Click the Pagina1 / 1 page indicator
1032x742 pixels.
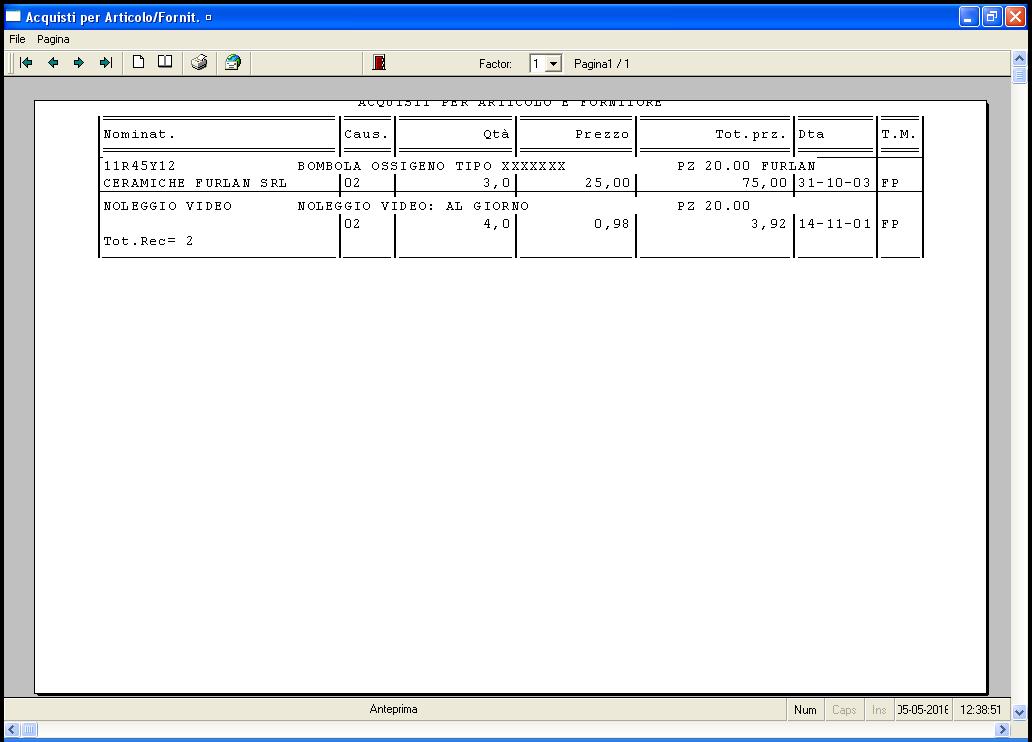[602, 64]
